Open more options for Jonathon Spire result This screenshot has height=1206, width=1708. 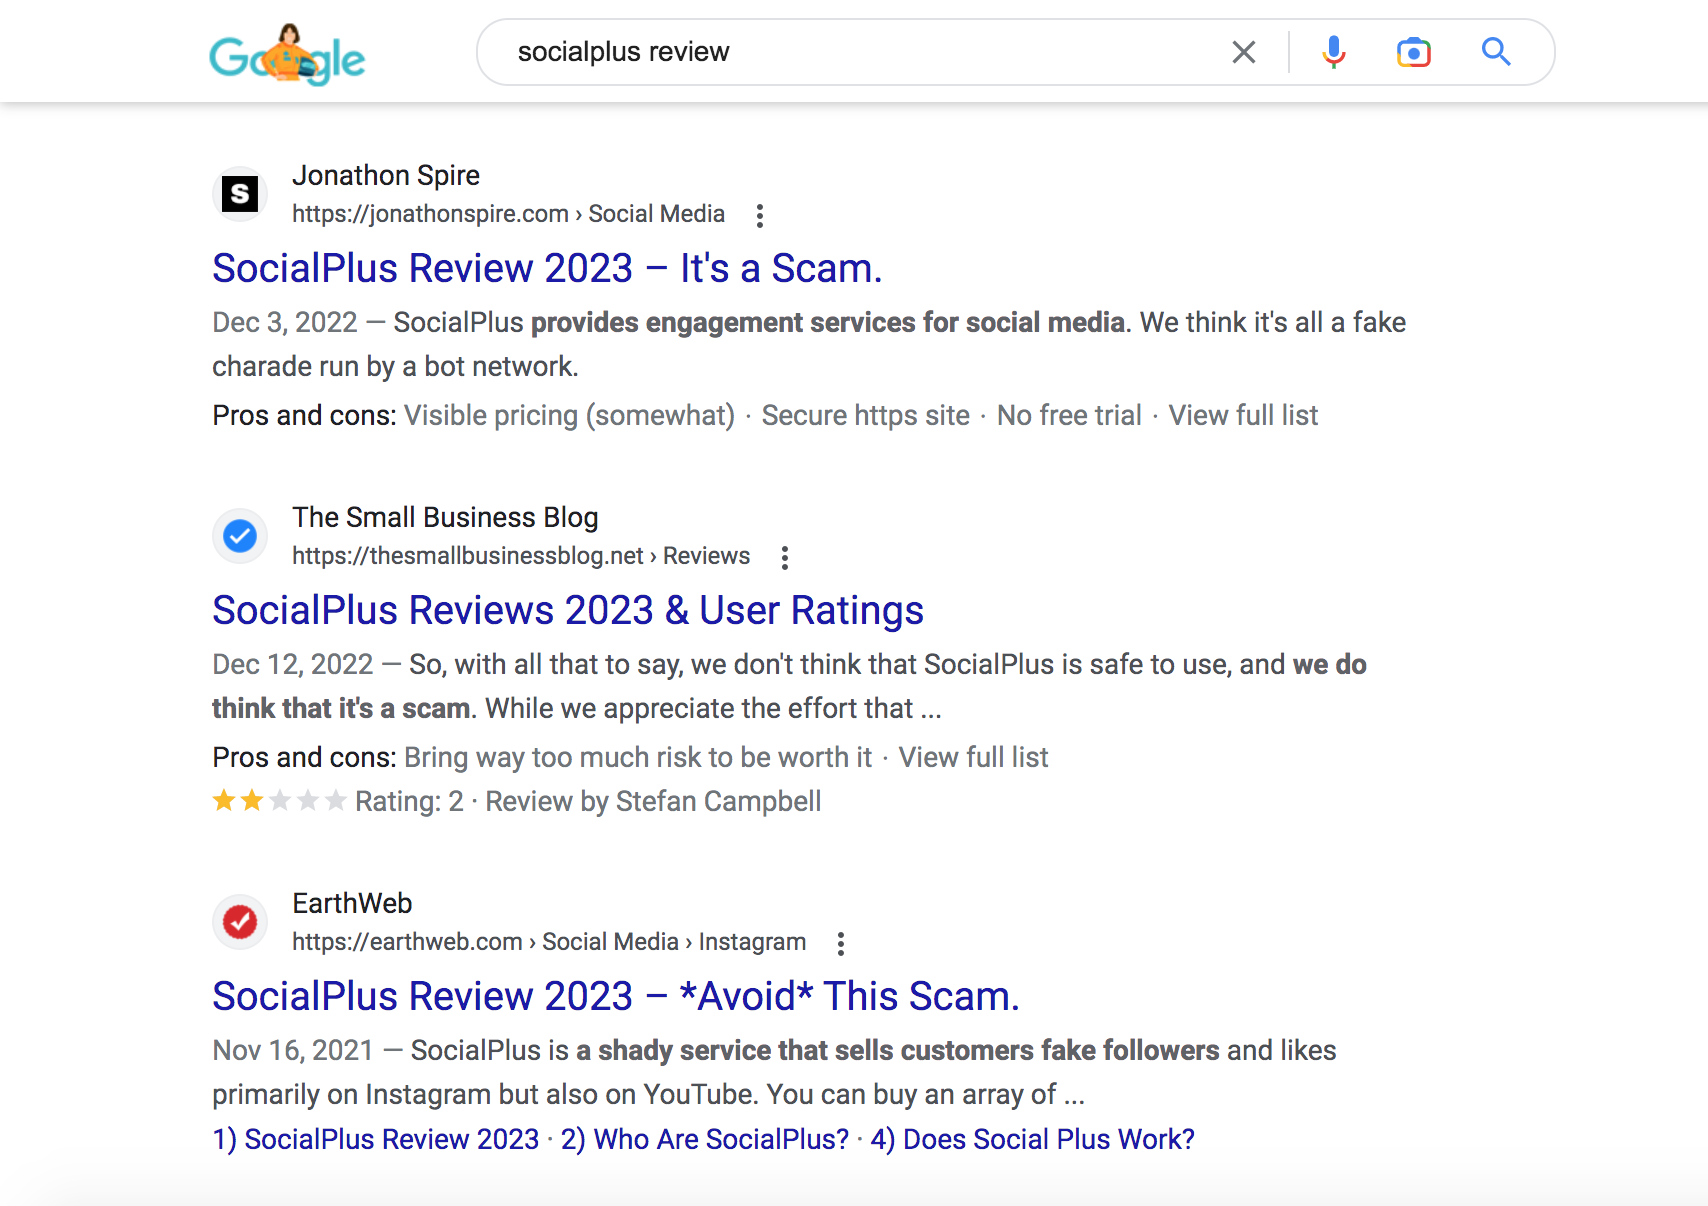click(x=760, y=215)
